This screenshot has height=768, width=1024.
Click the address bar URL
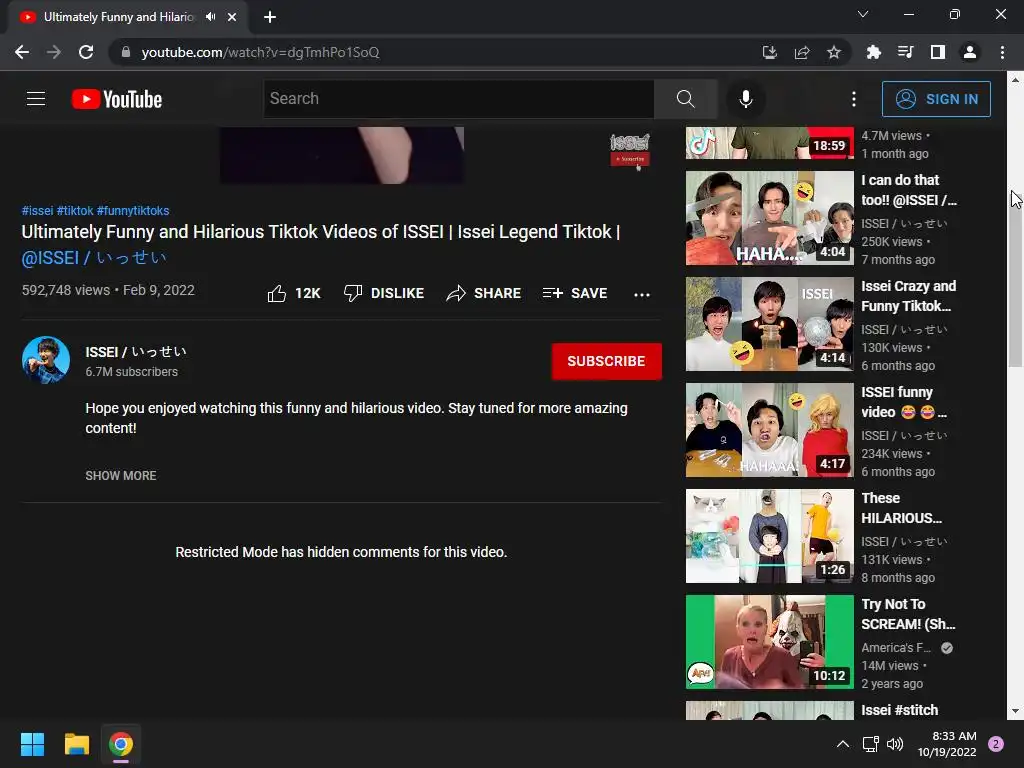[x=260, y=52]
